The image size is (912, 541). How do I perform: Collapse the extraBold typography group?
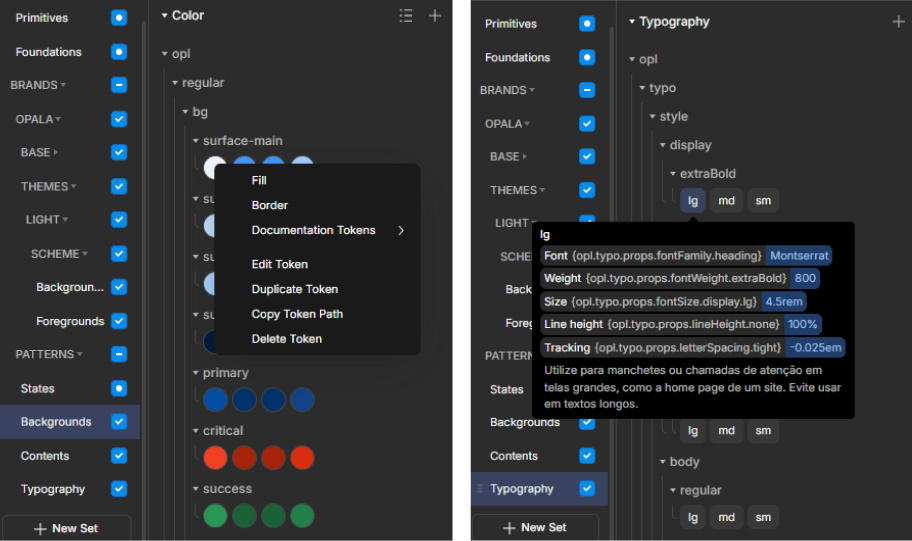click(x=673, y=174)
